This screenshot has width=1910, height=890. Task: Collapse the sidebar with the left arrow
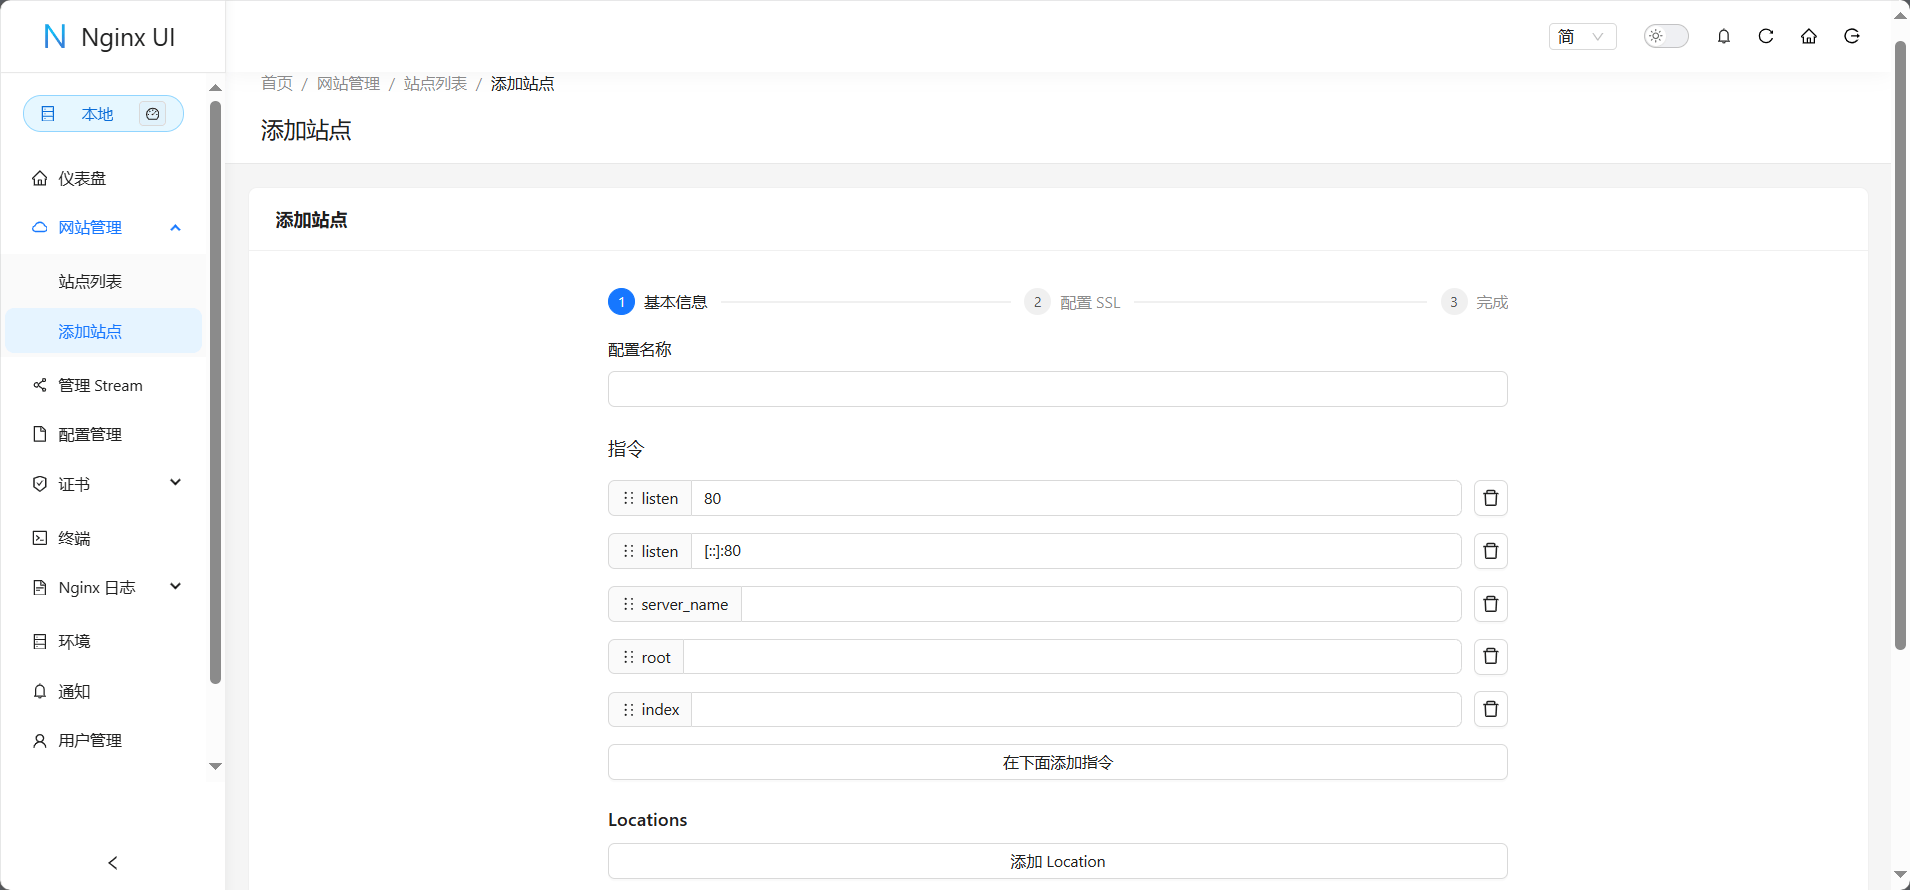[x=113, y=862]
